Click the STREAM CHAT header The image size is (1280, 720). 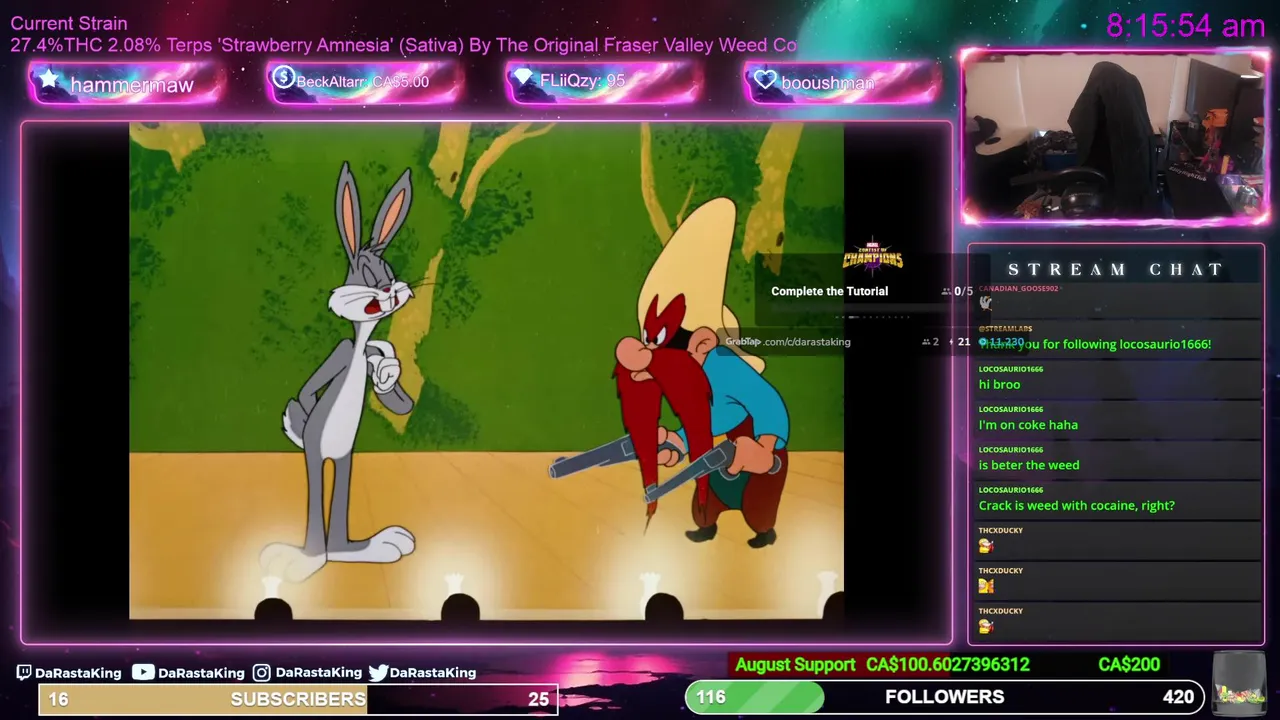click(1115, 269)
